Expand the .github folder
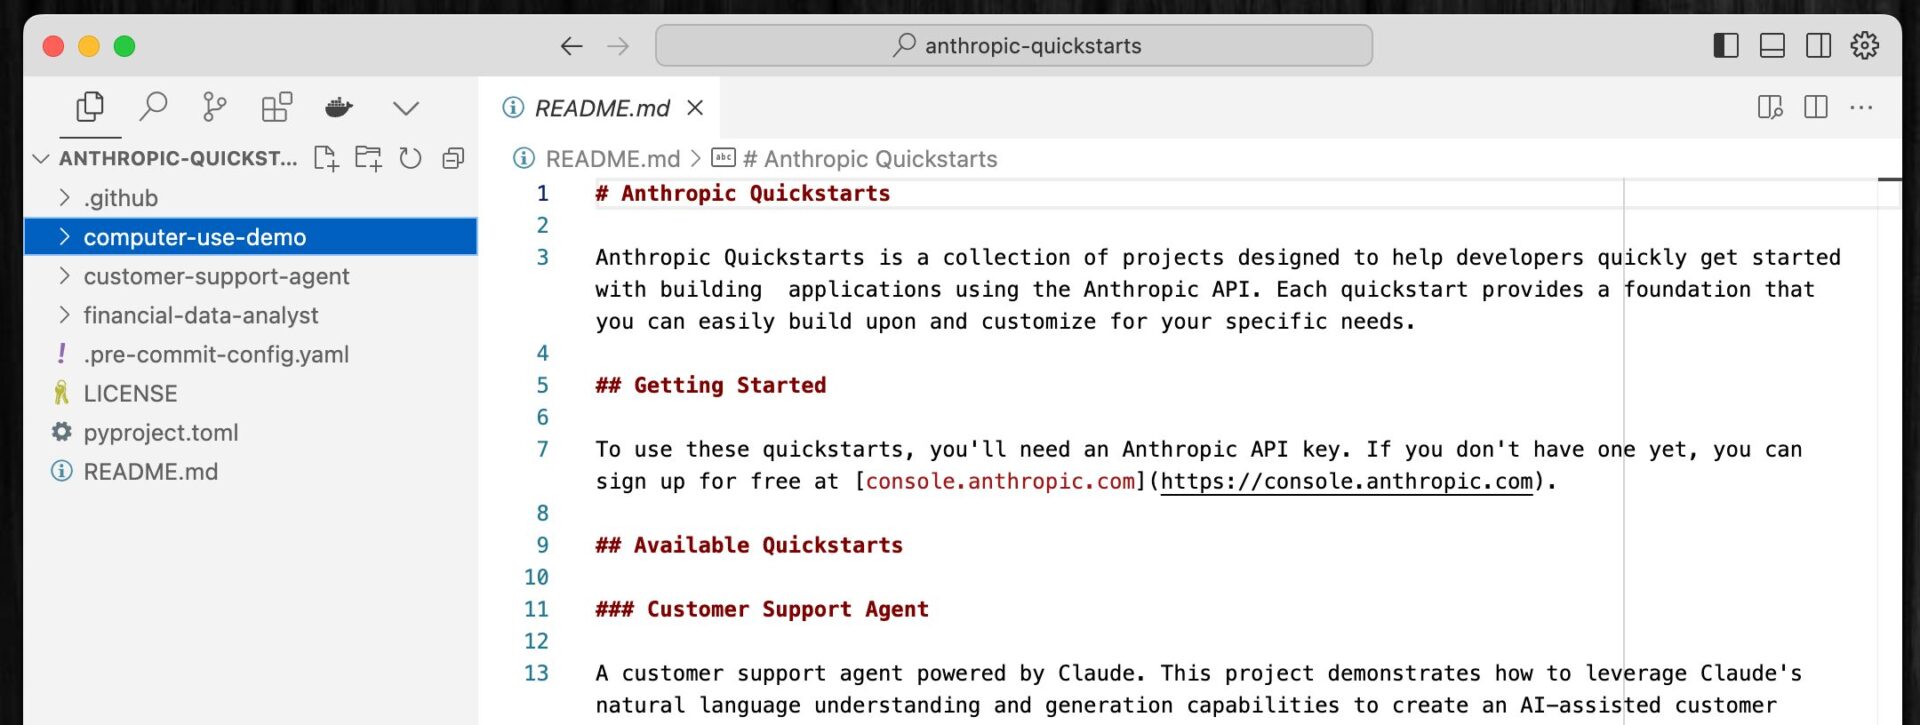Image resolution: width=1920 pixels, height=725 pixels. pos(120,198)
